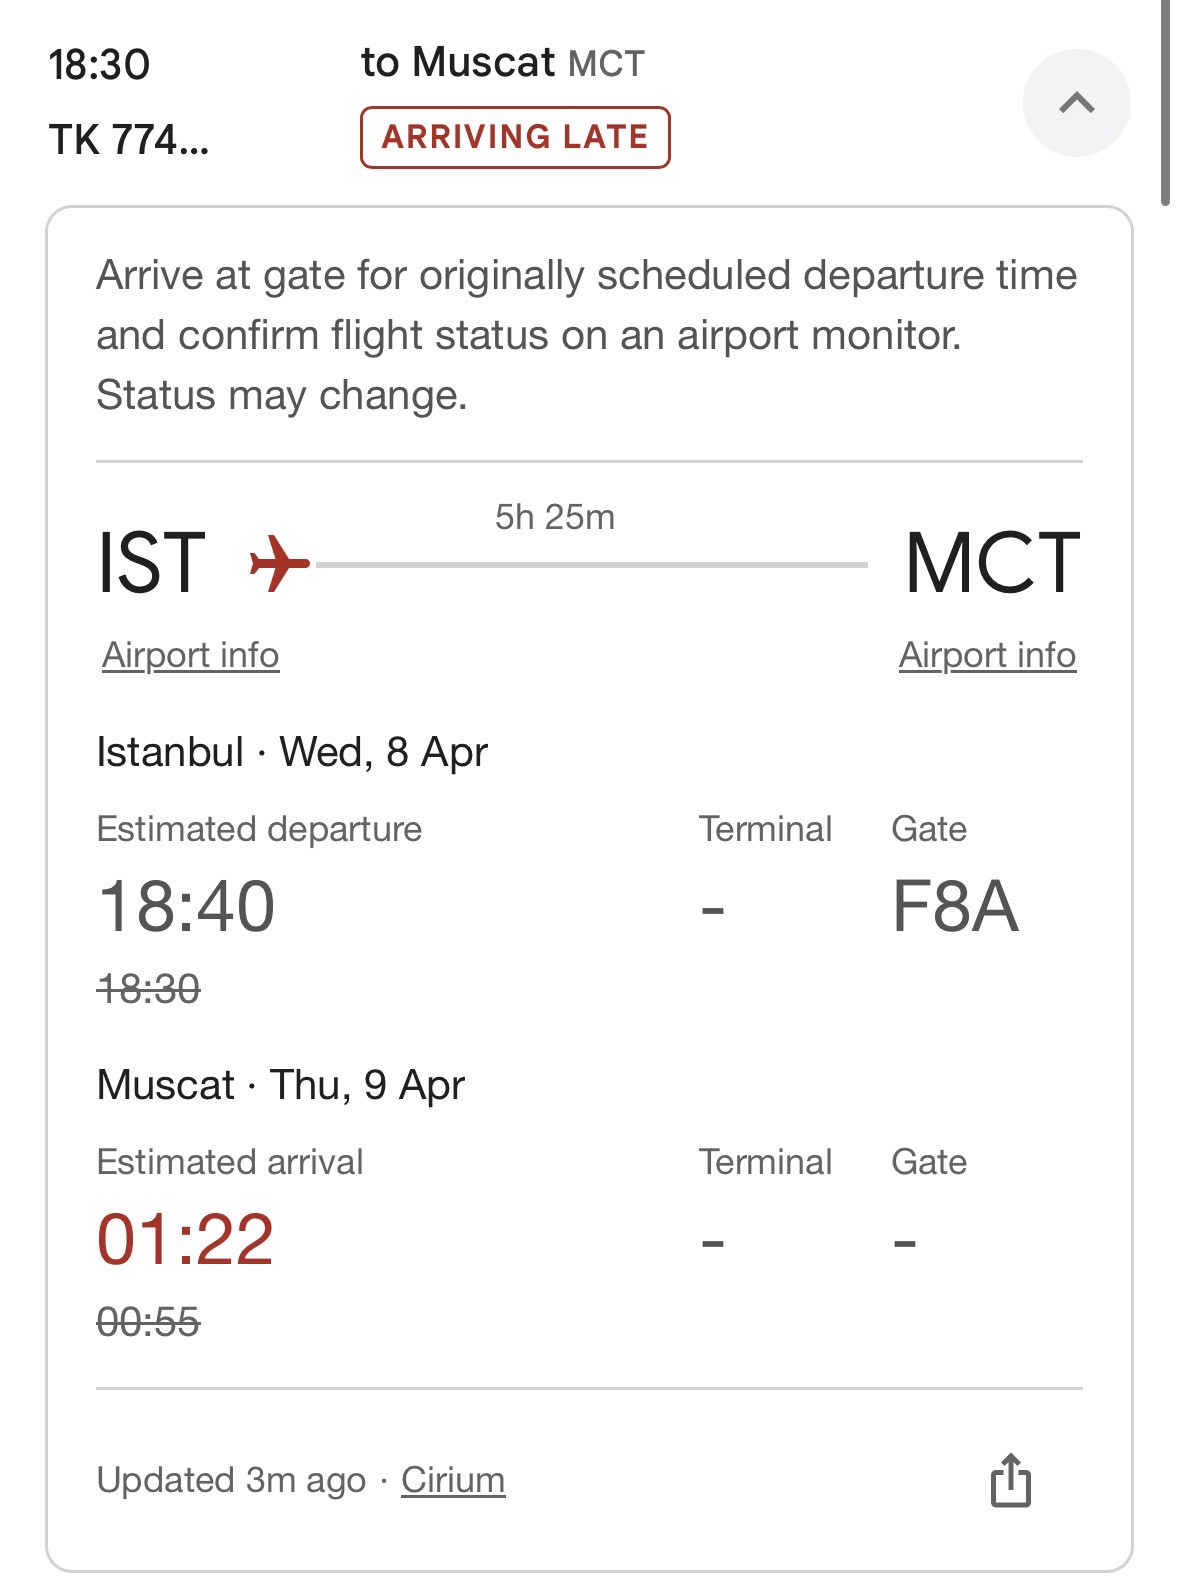Tap the share icon
The width and height of the screenshot is (1179, 1596).
pos(1010,1479)
